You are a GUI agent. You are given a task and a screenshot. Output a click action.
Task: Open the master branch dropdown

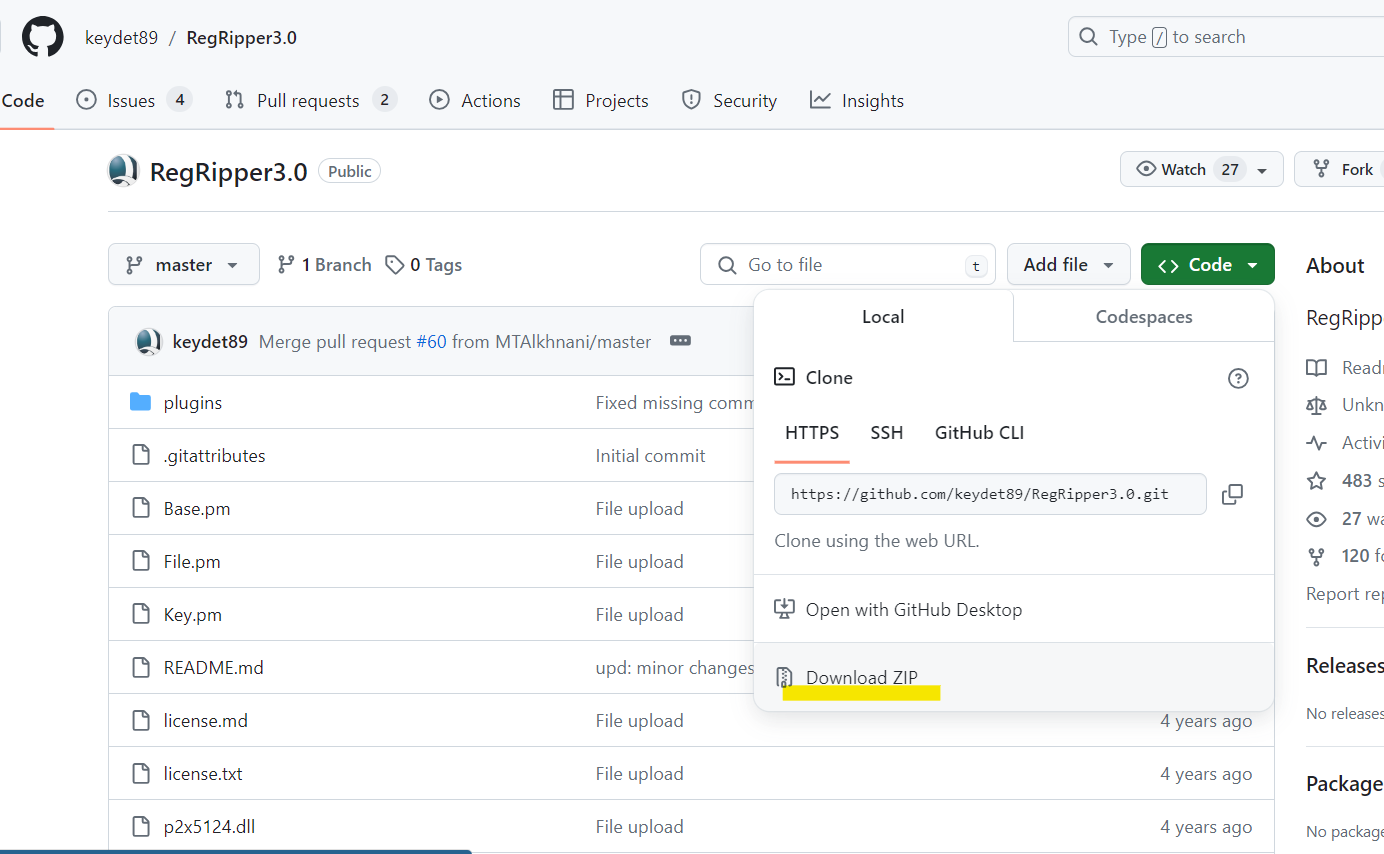coord(184,264)
